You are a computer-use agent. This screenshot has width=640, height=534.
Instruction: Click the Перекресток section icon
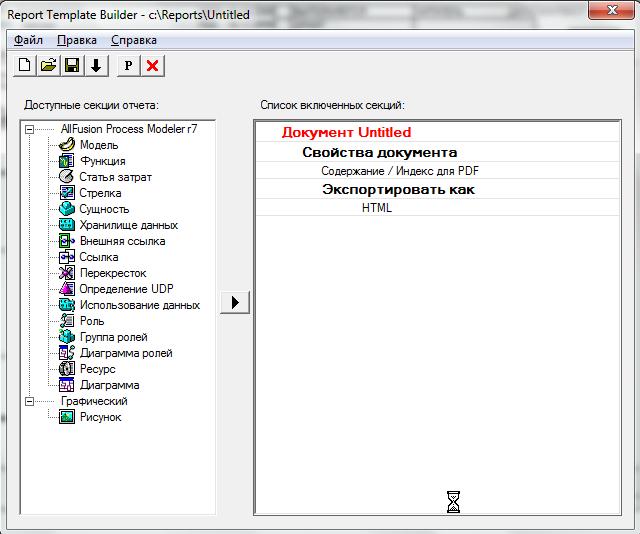[x=67, y=273]
